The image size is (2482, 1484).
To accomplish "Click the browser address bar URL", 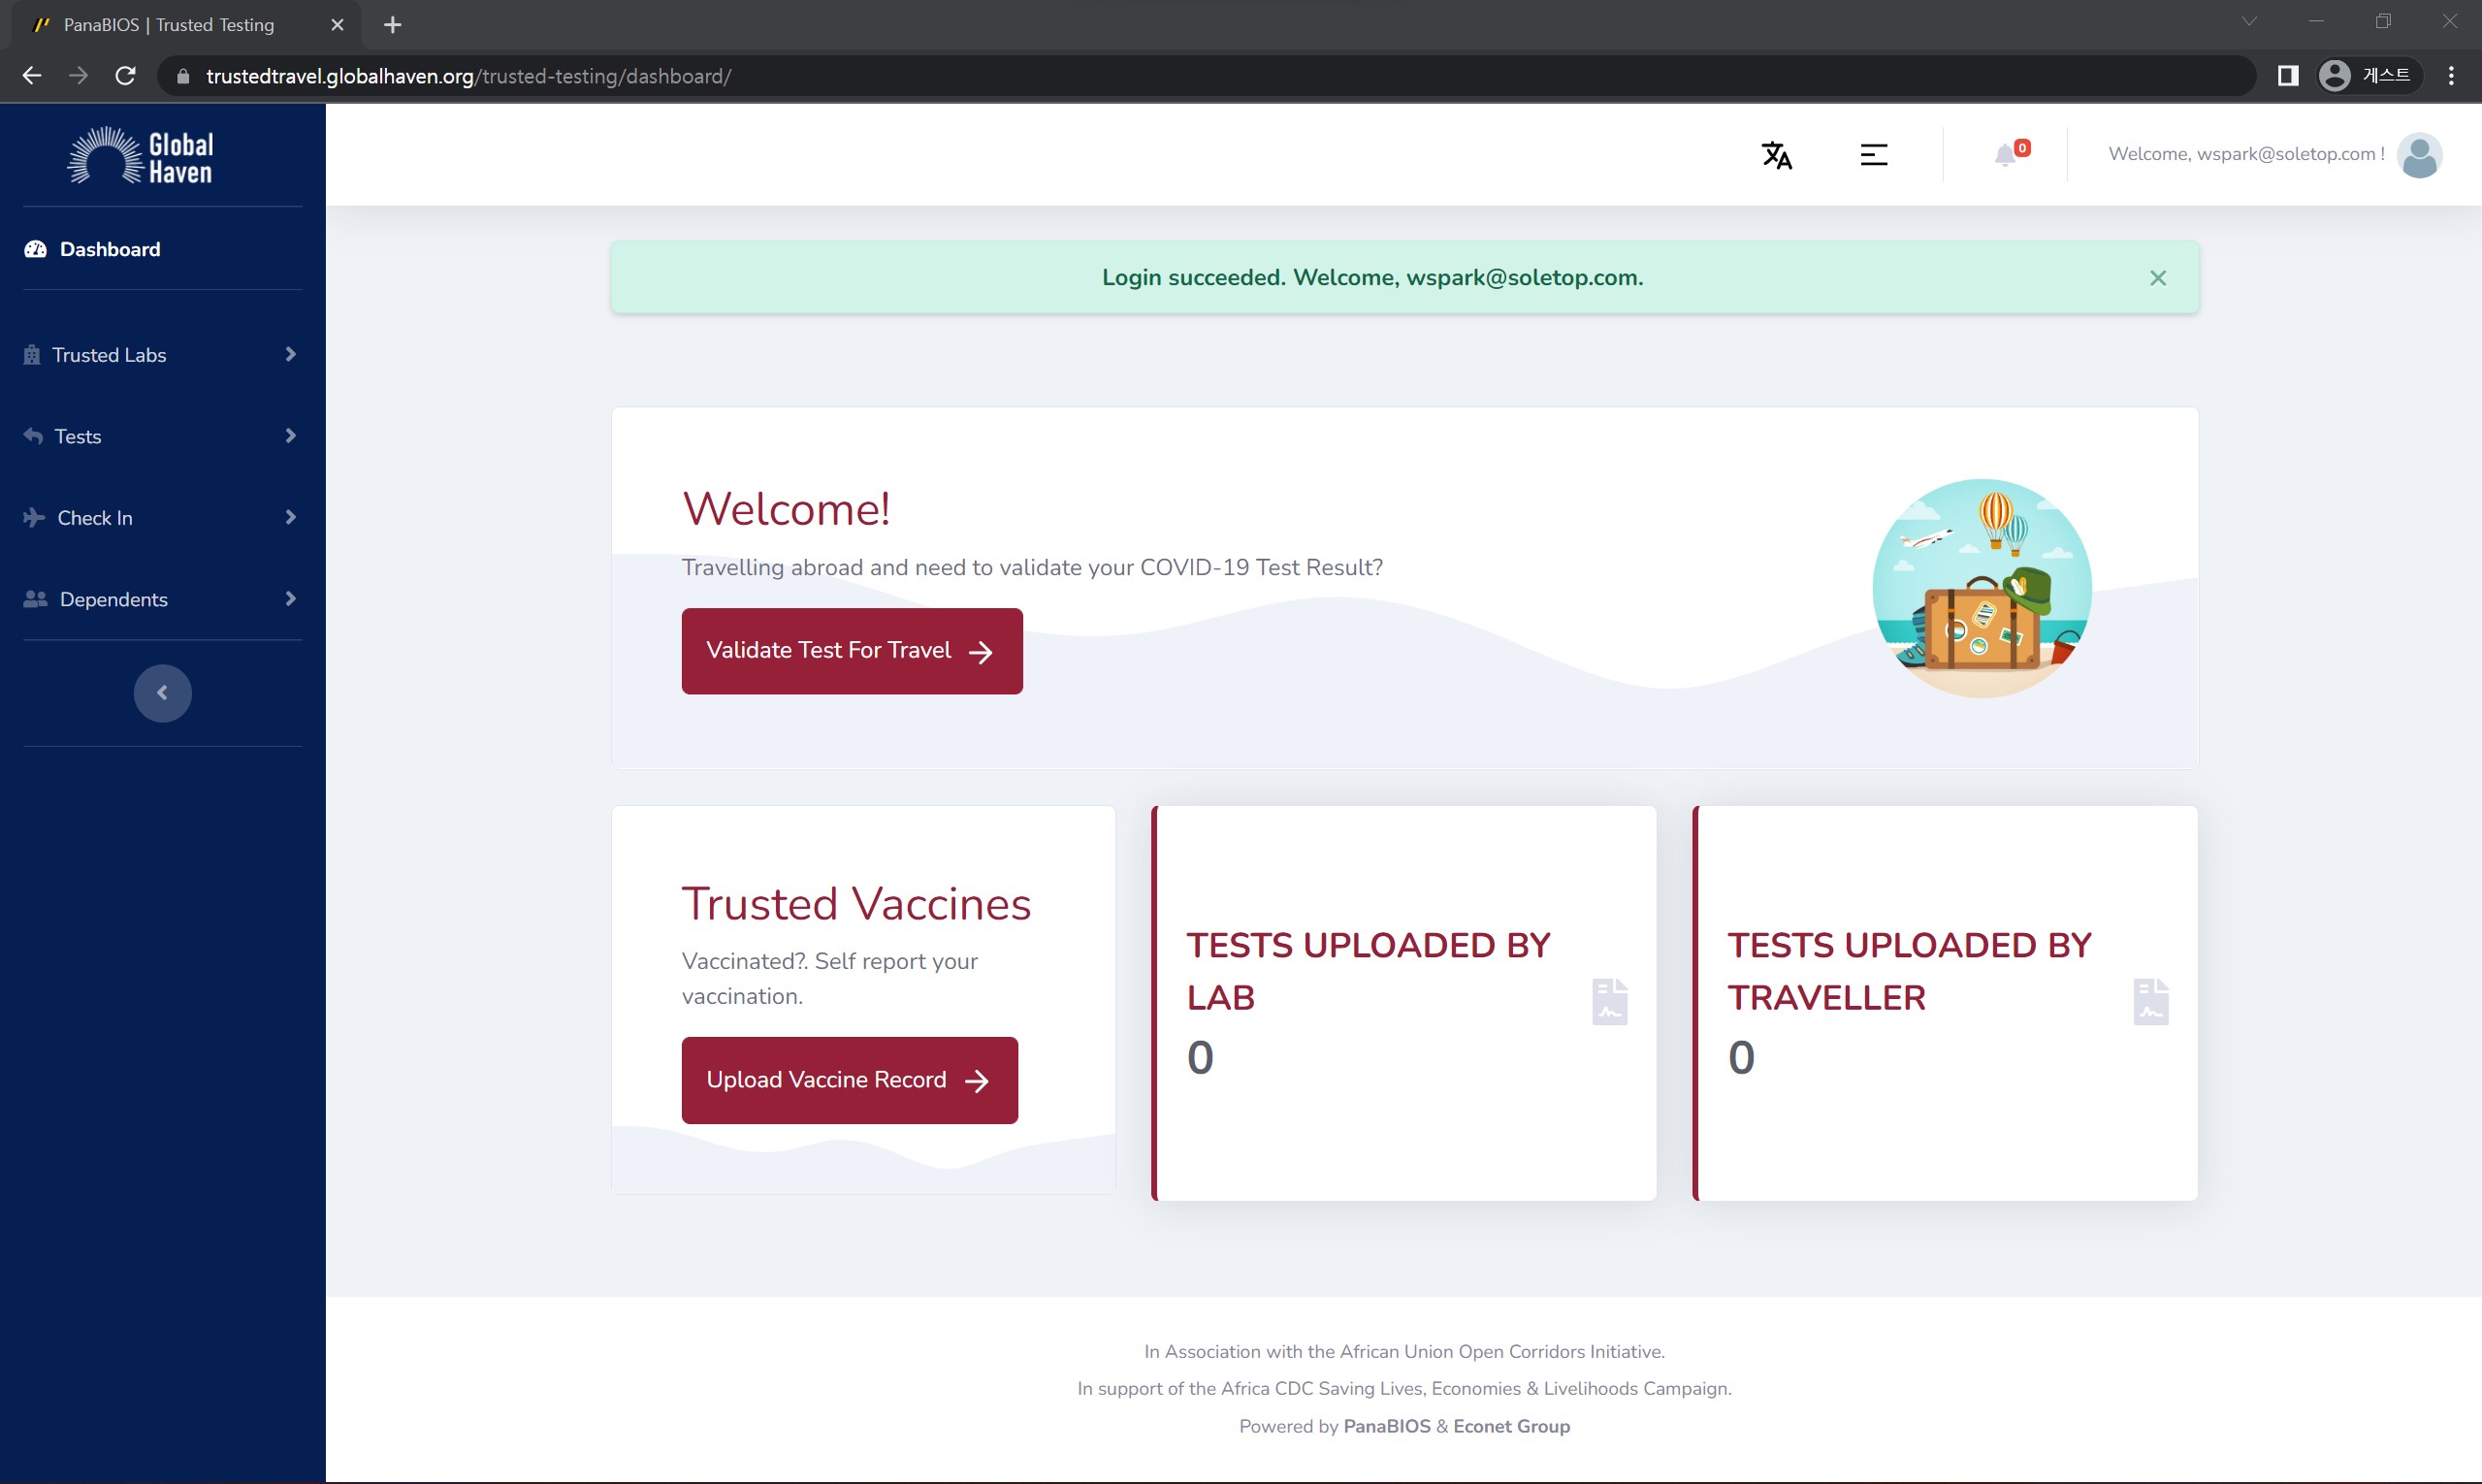I will click(x=468, y=76).
